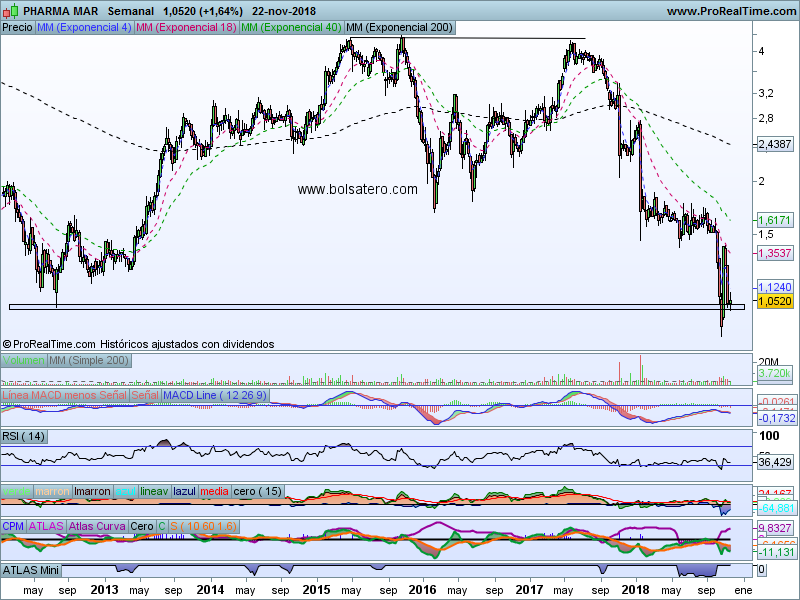Select the Precio legend label
This screenshot has width=800, height=600.
pyautogui.click(x=17, y=28)
